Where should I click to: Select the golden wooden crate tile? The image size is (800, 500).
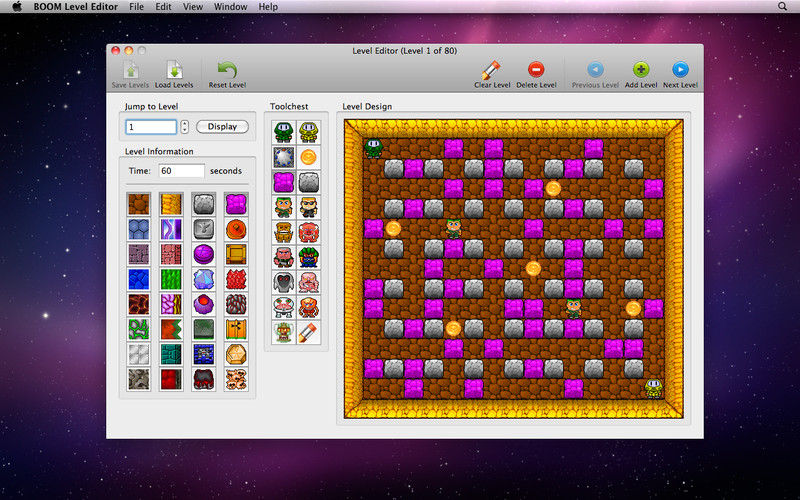coord(236,254)
